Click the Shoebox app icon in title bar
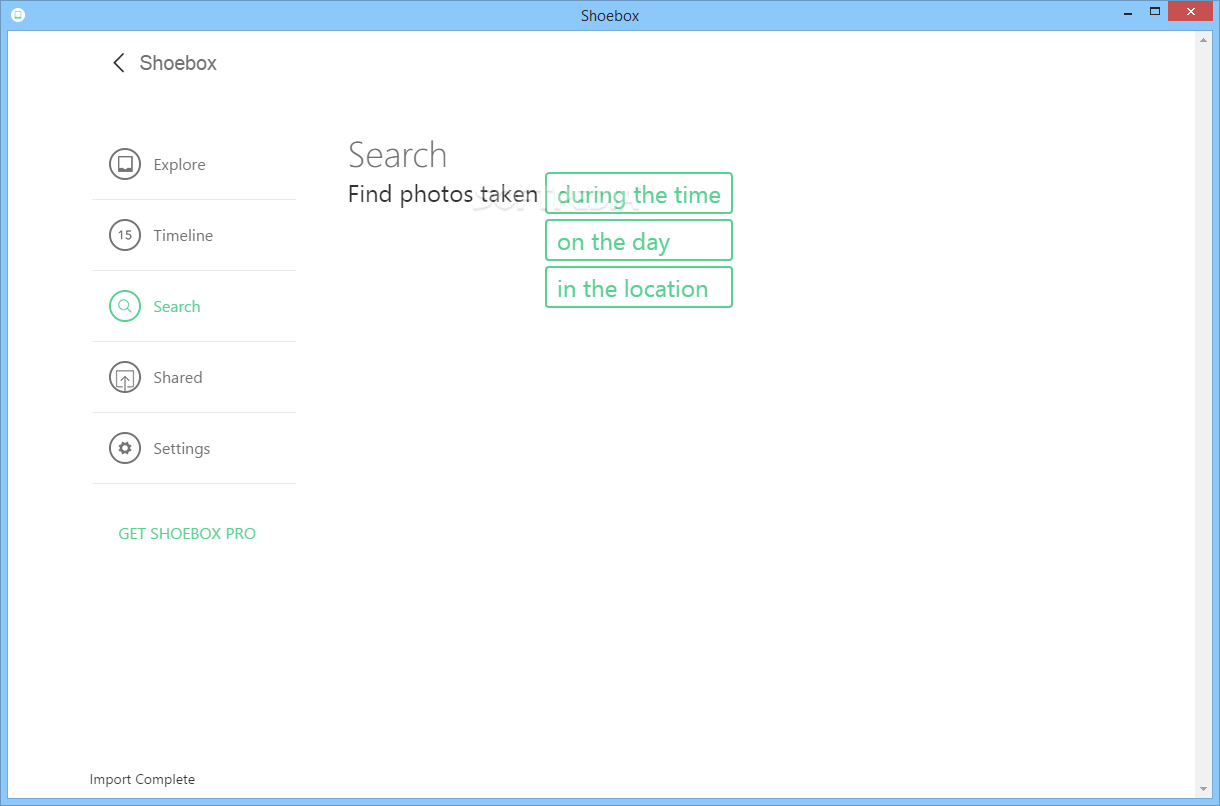This screenshot has width=1220, height=806. pyautogui.click(x=17, y=15)
